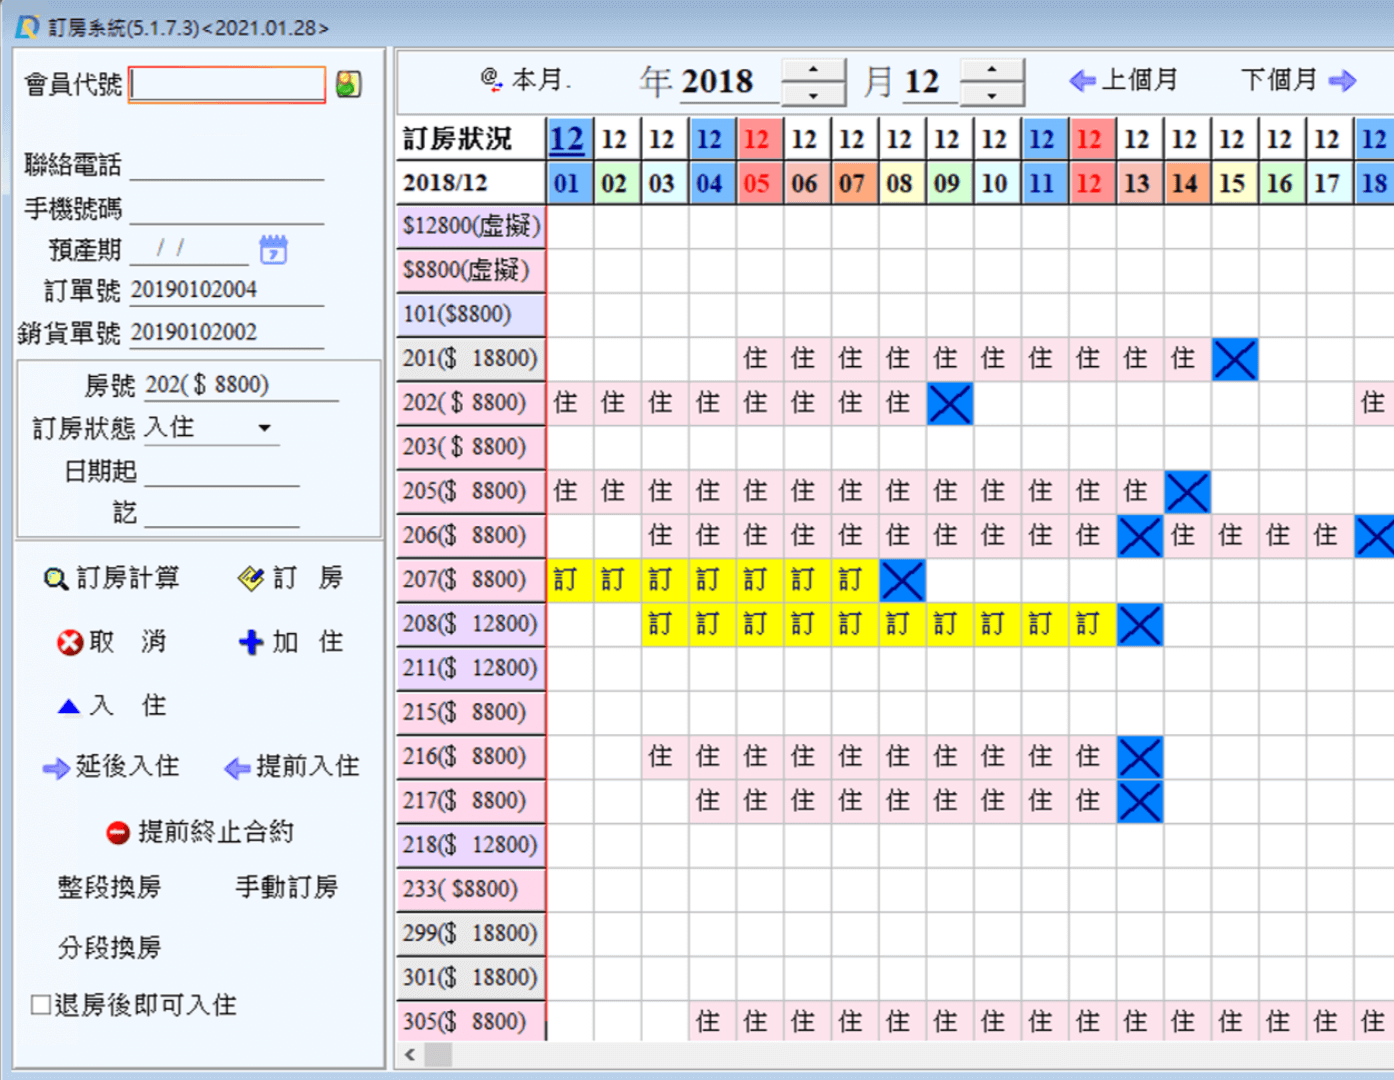Click 手動訂房 button
Image resolution: width=1394 pixels, height=1080 pixels.
[x=287, y=887]
